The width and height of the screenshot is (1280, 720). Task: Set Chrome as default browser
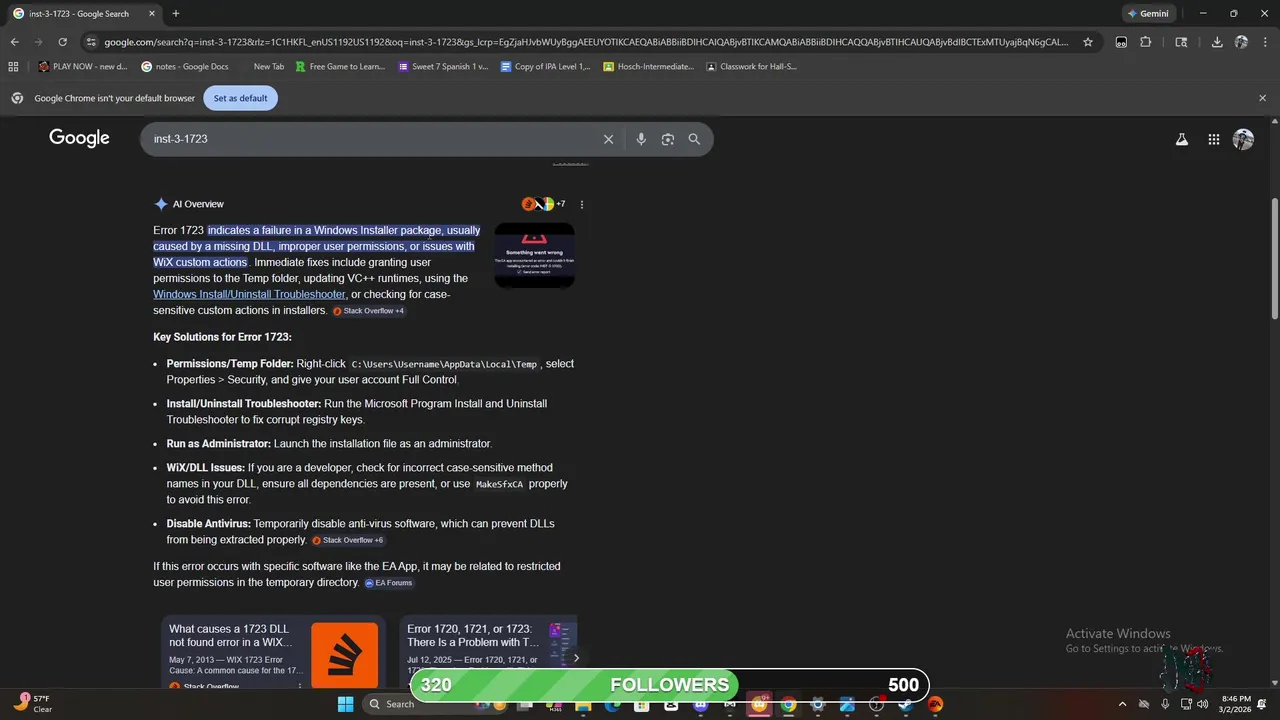(x=240, y=98)
